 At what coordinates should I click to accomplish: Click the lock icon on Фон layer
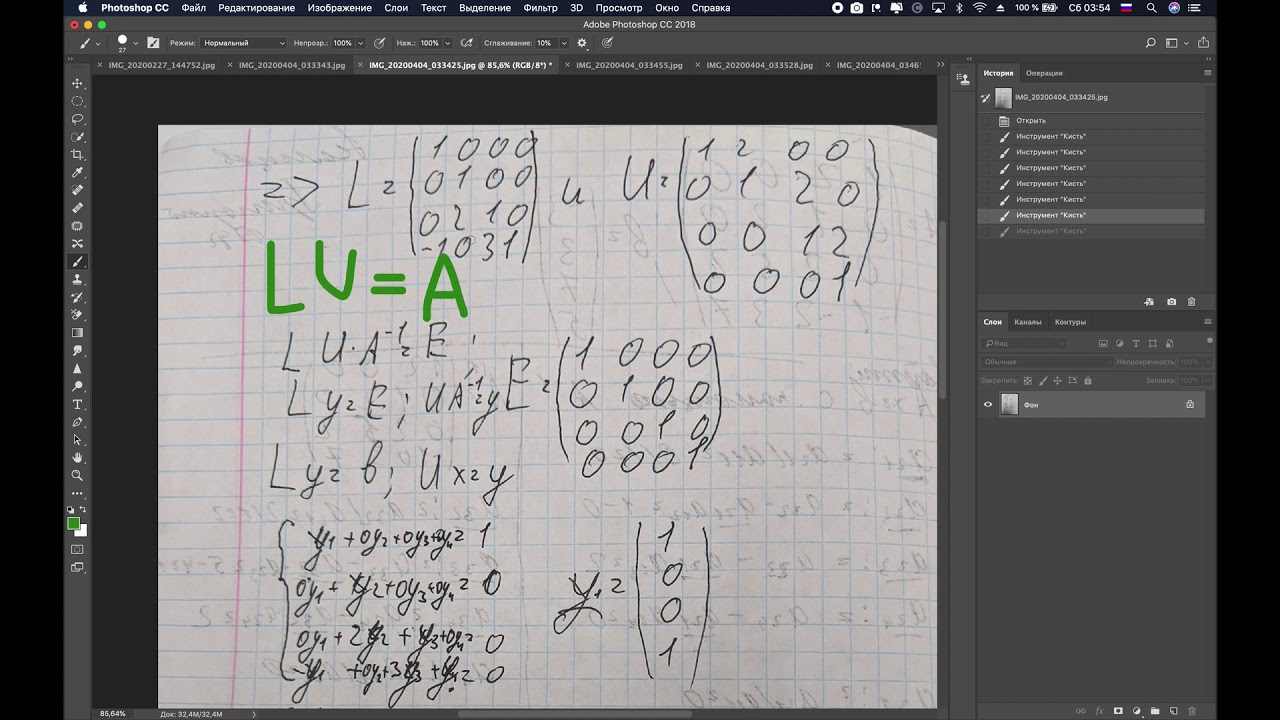1190,405
